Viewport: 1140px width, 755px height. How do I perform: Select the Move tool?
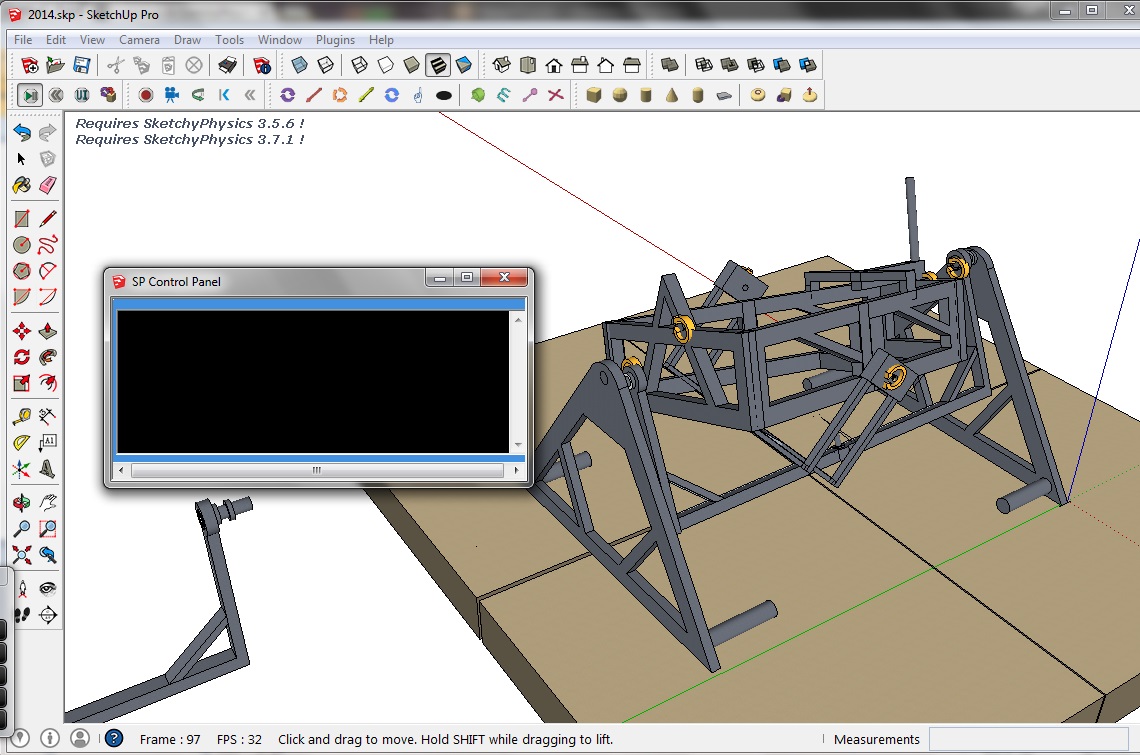[21, 330]
